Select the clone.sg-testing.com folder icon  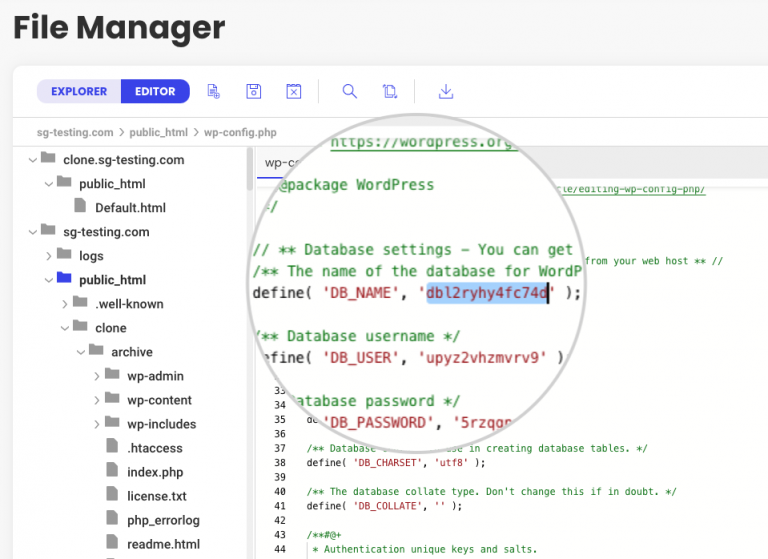48,158
